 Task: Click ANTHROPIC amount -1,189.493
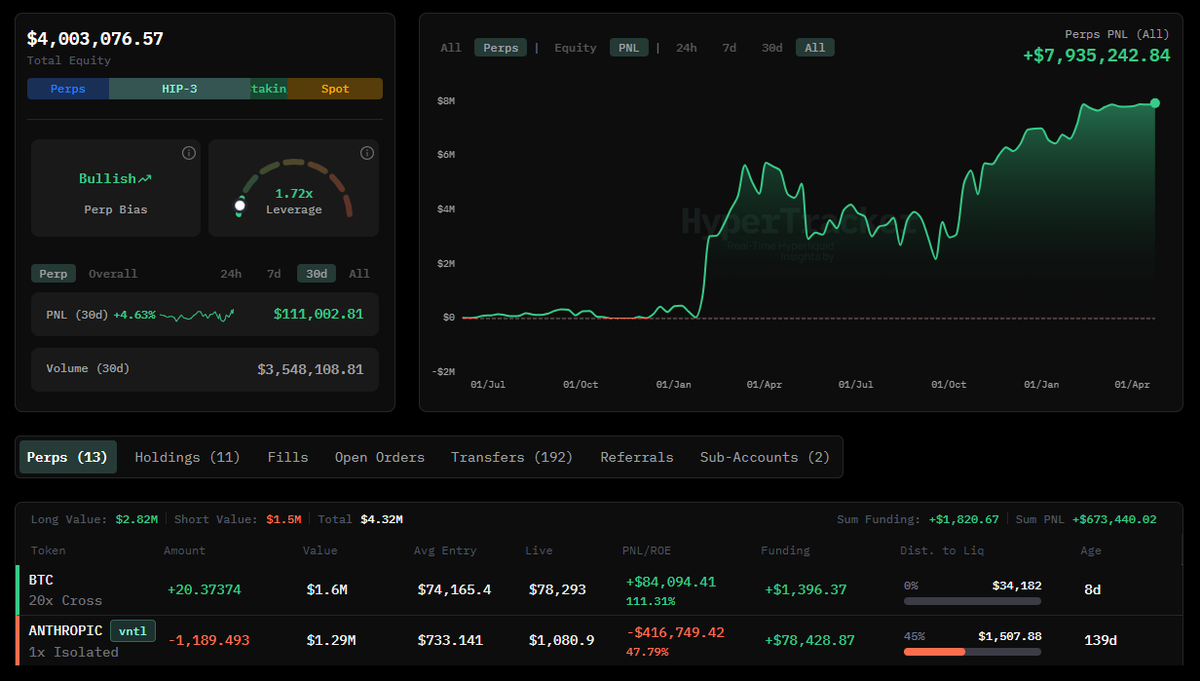[208, 640]
